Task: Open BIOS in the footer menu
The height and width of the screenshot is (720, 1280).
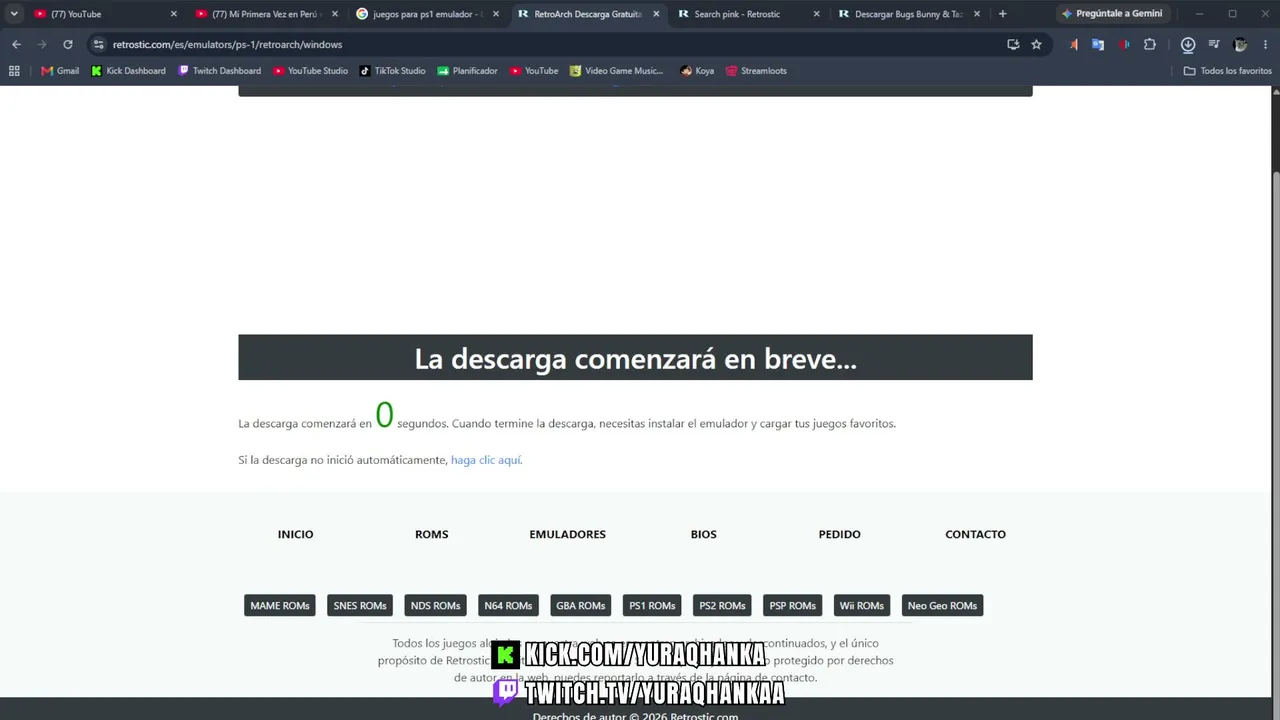Action: pos(704,534)
